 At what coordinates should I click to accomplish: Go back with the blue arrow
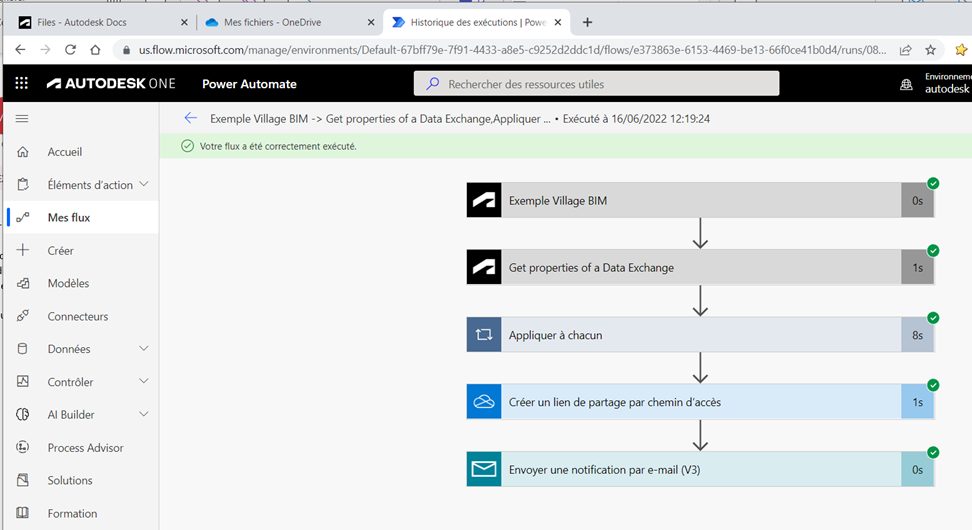[x=190, y=118]
